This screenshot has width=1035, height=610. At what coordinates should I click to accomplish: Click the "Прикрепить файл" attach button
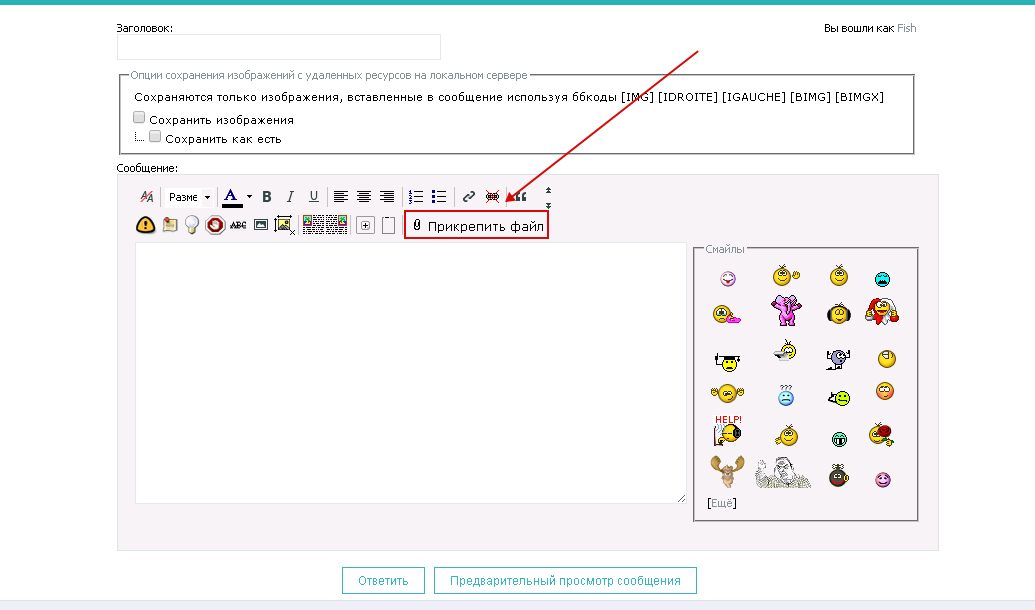(x=477, y=226)
